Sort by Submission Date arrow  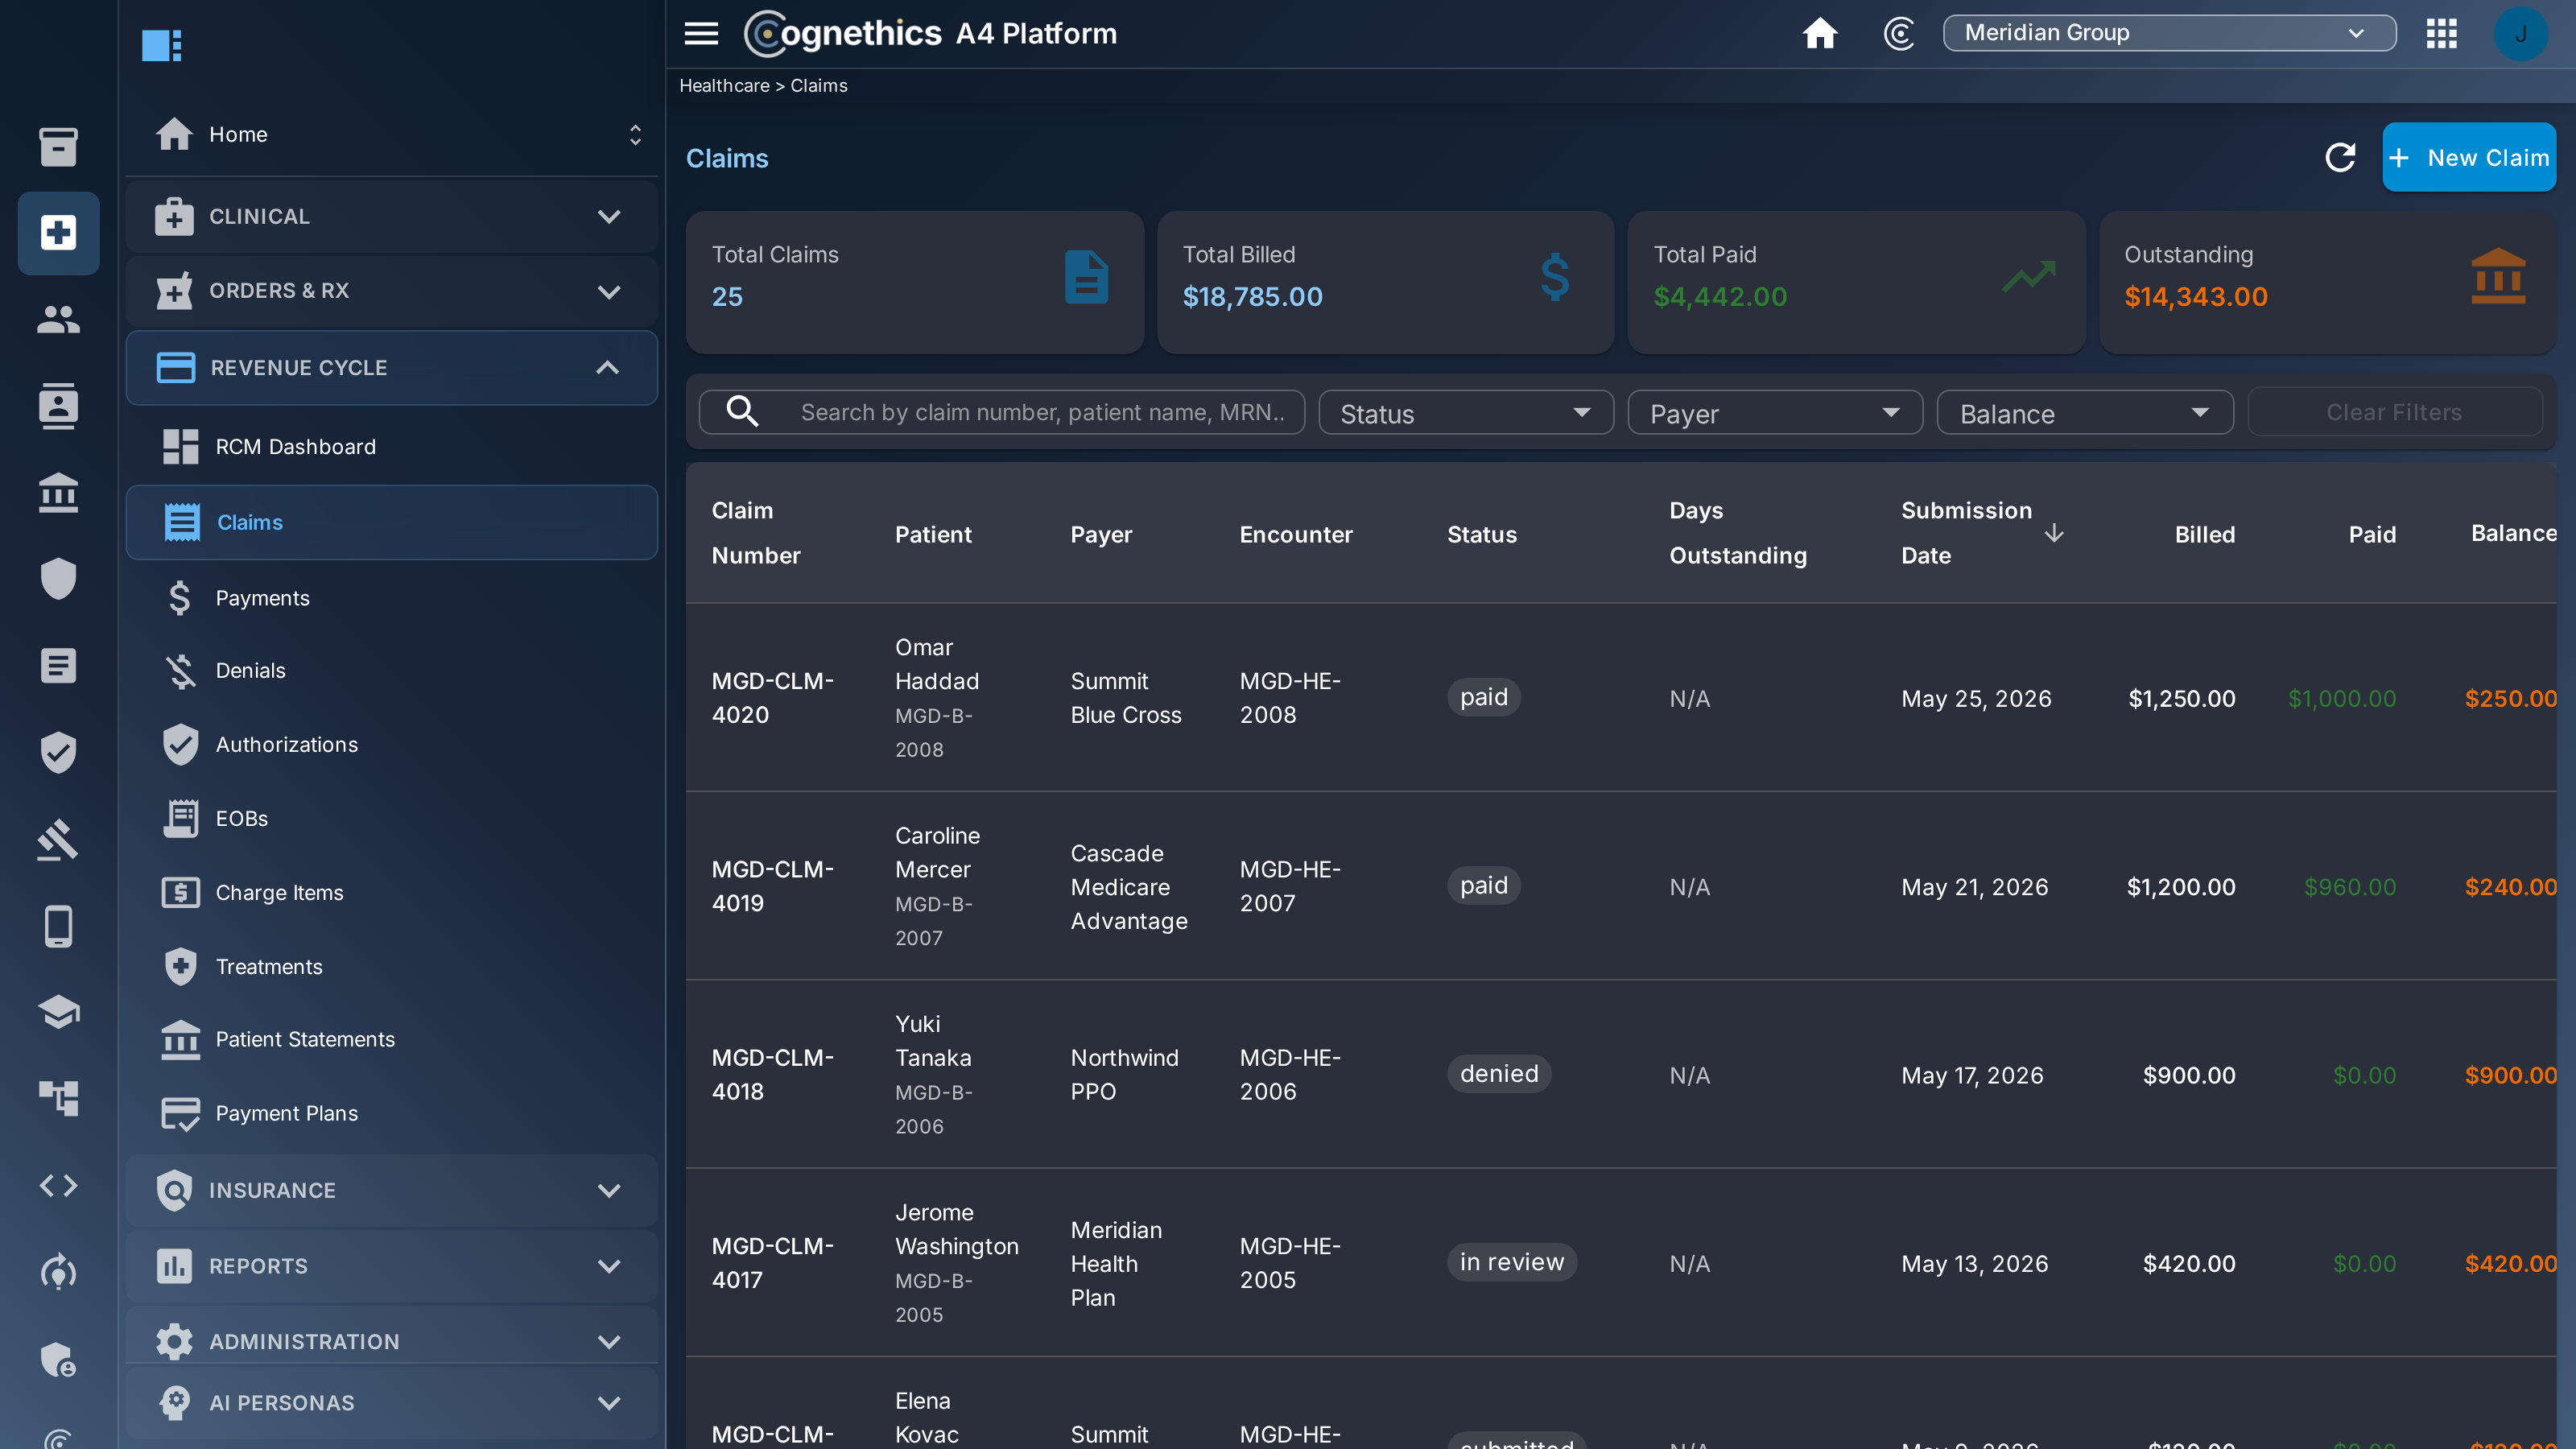click(2054, 533)
